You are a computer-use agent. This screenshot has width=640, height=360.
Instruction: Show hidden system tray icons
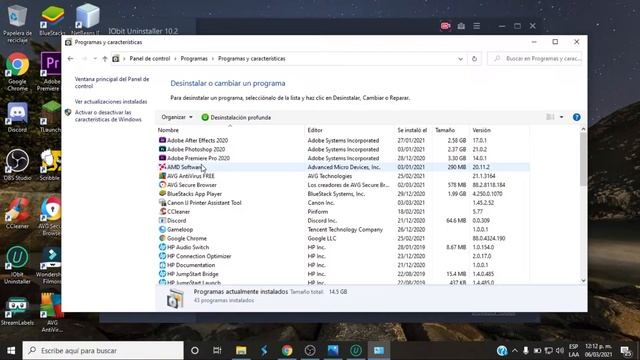[515, 351]
